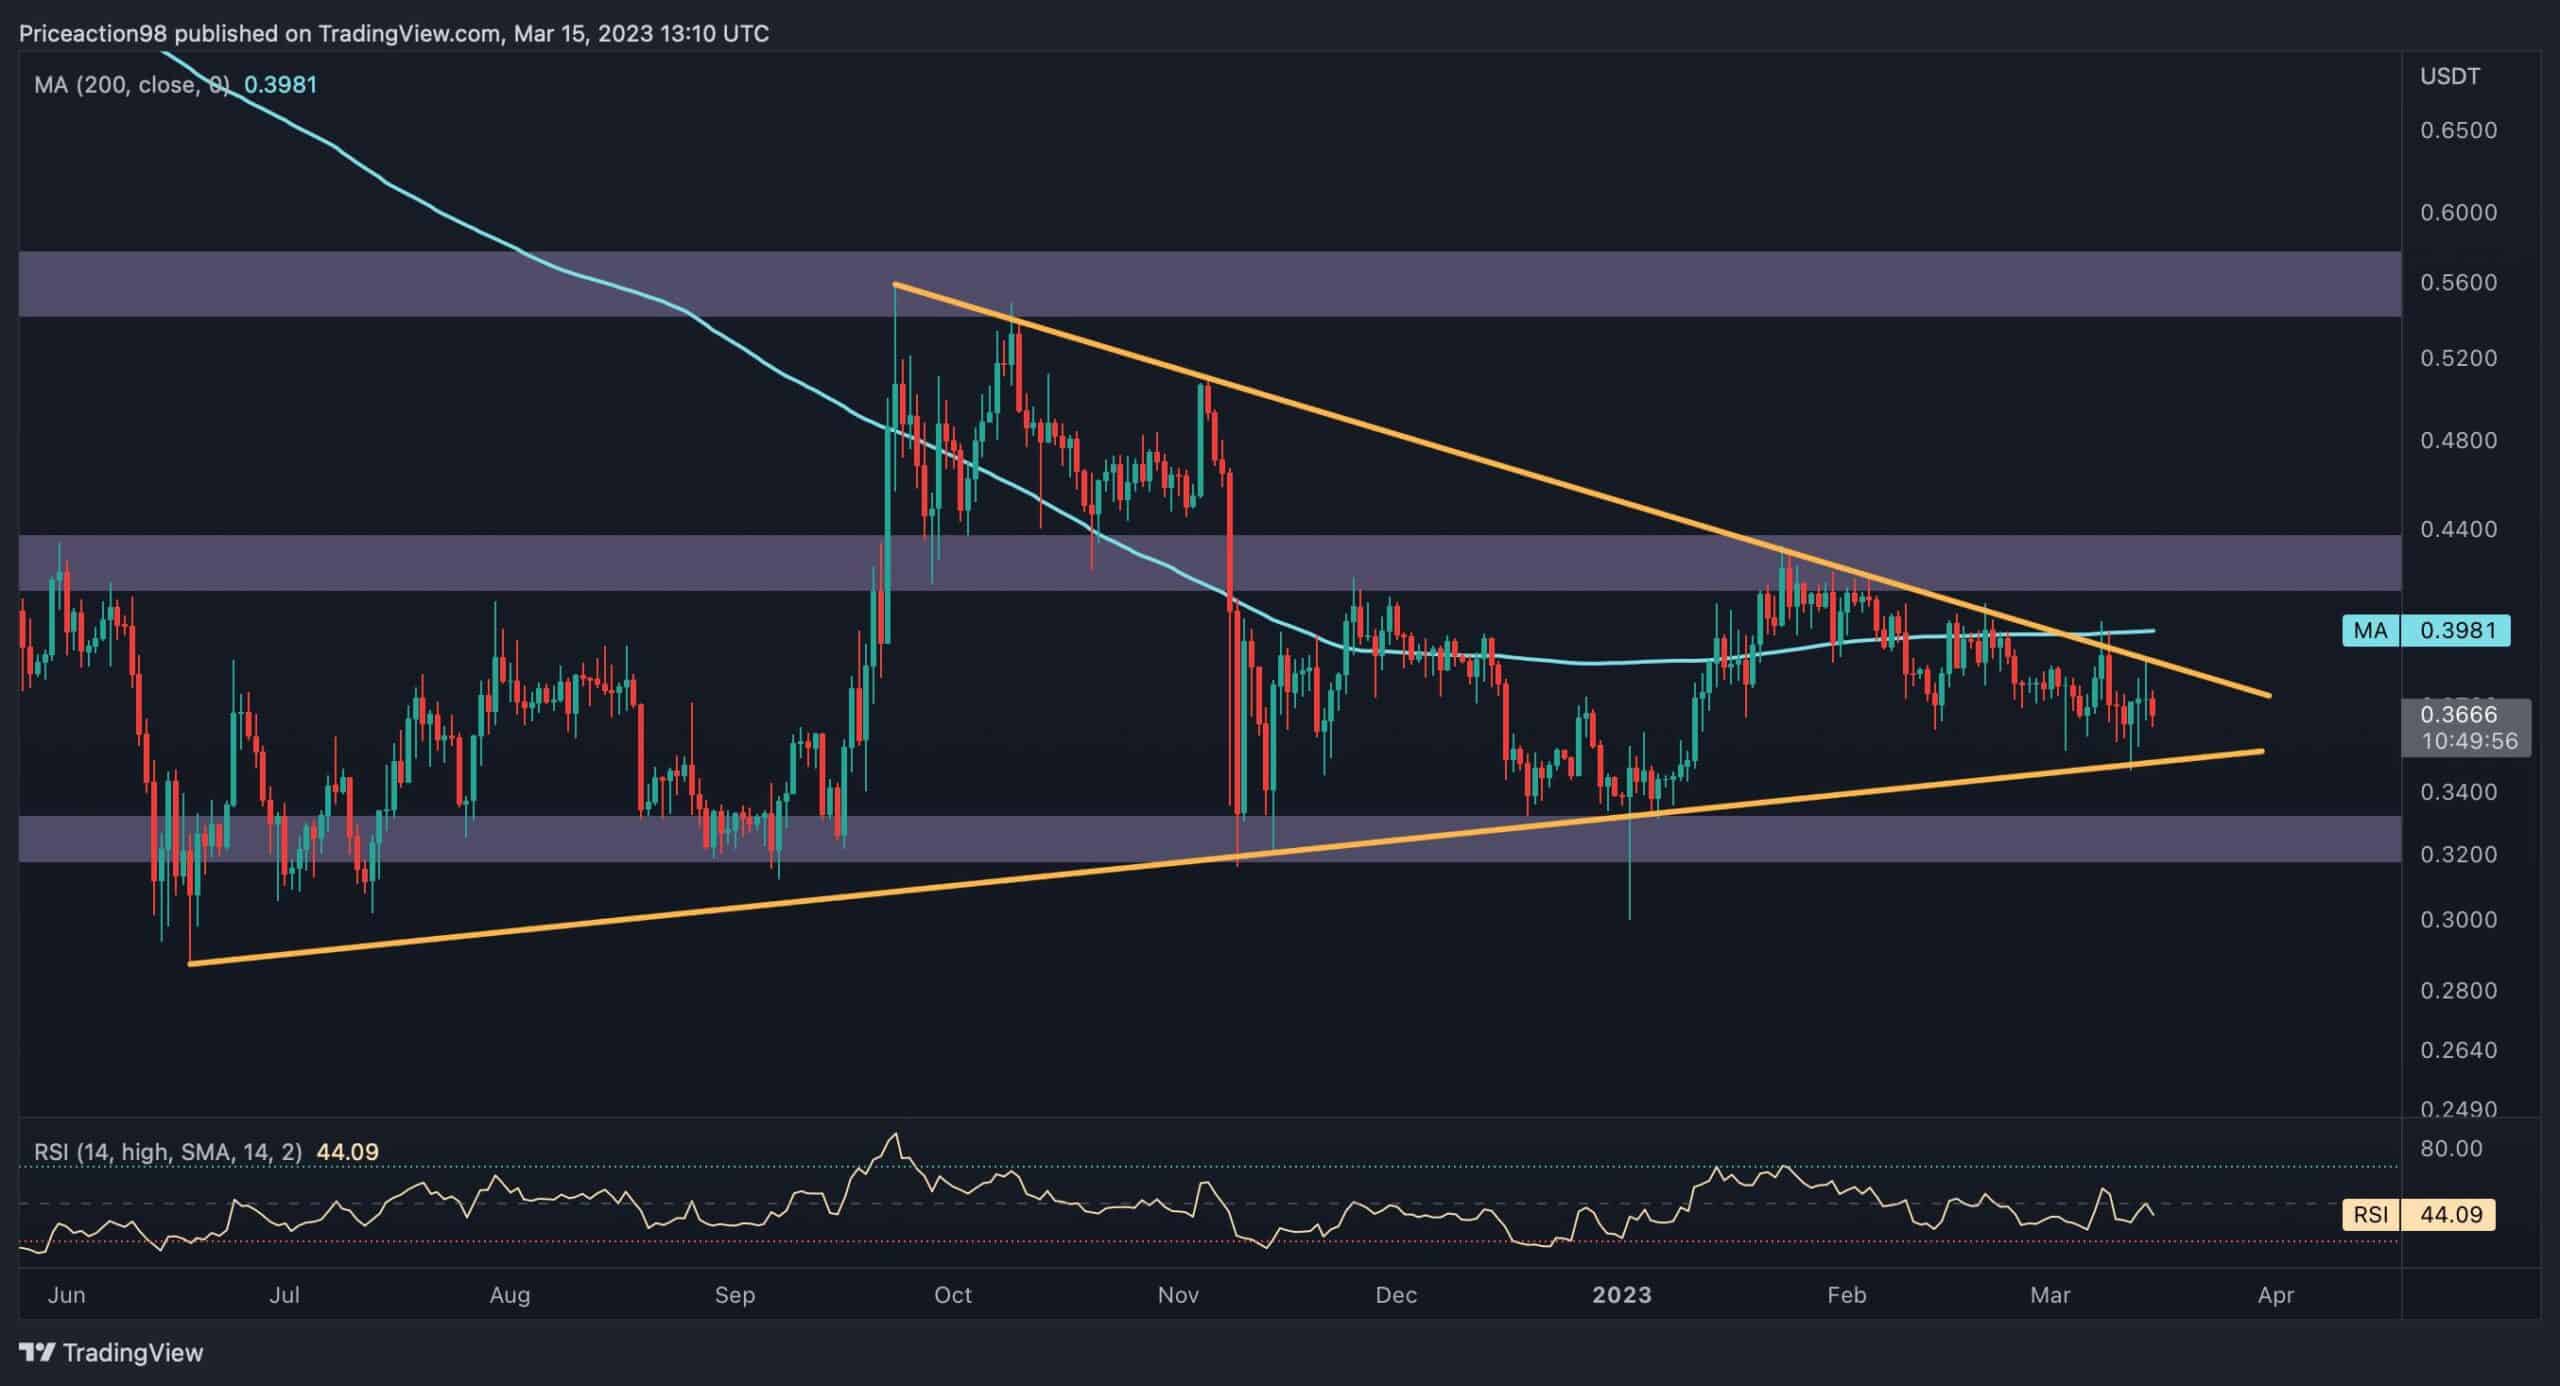Select the MA (200, close, 0) legend

pyautogui.click(x=130, y=85)
